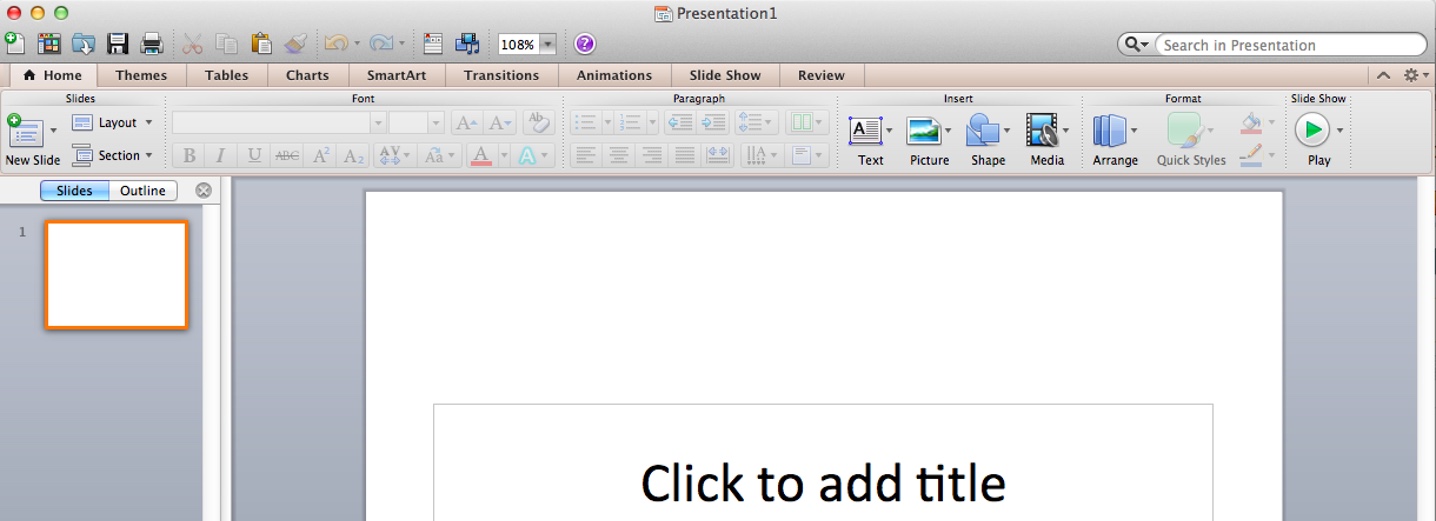Switch to the Animations tab

614,75
